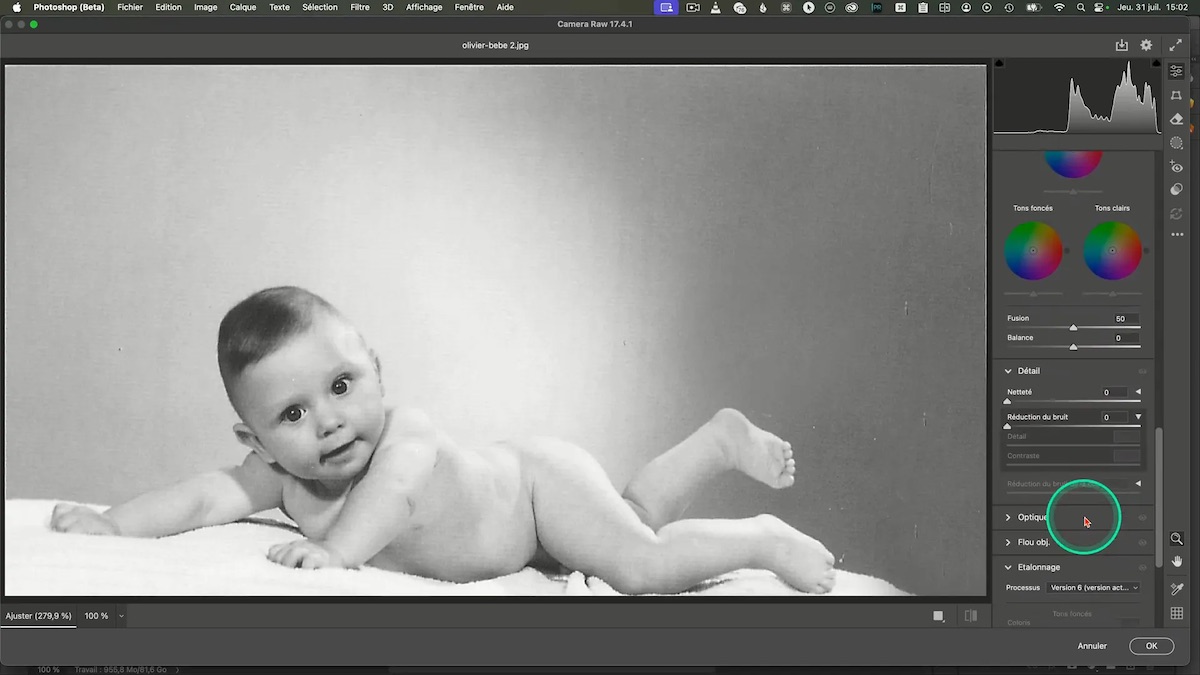Toggle shadow clipping warning on histogram
Viewport: 1200px width, 675px height.
point(999,63)
